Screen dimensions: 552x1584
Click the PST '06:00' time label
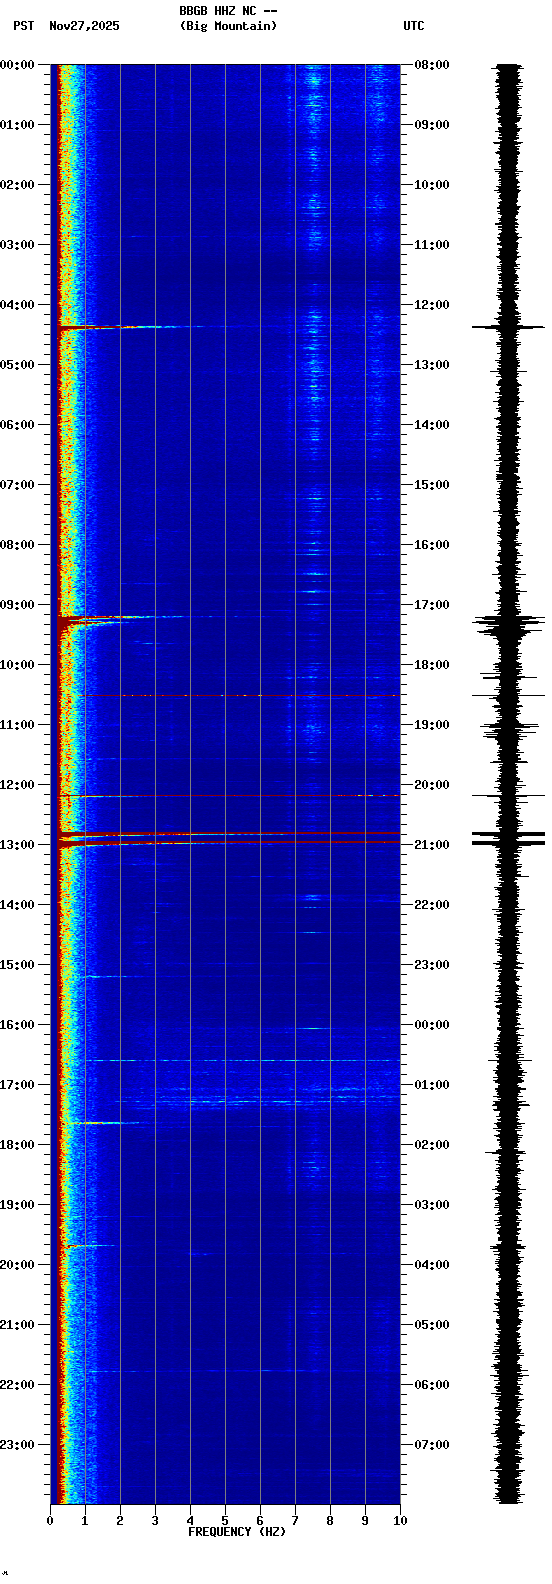(17, 425)
